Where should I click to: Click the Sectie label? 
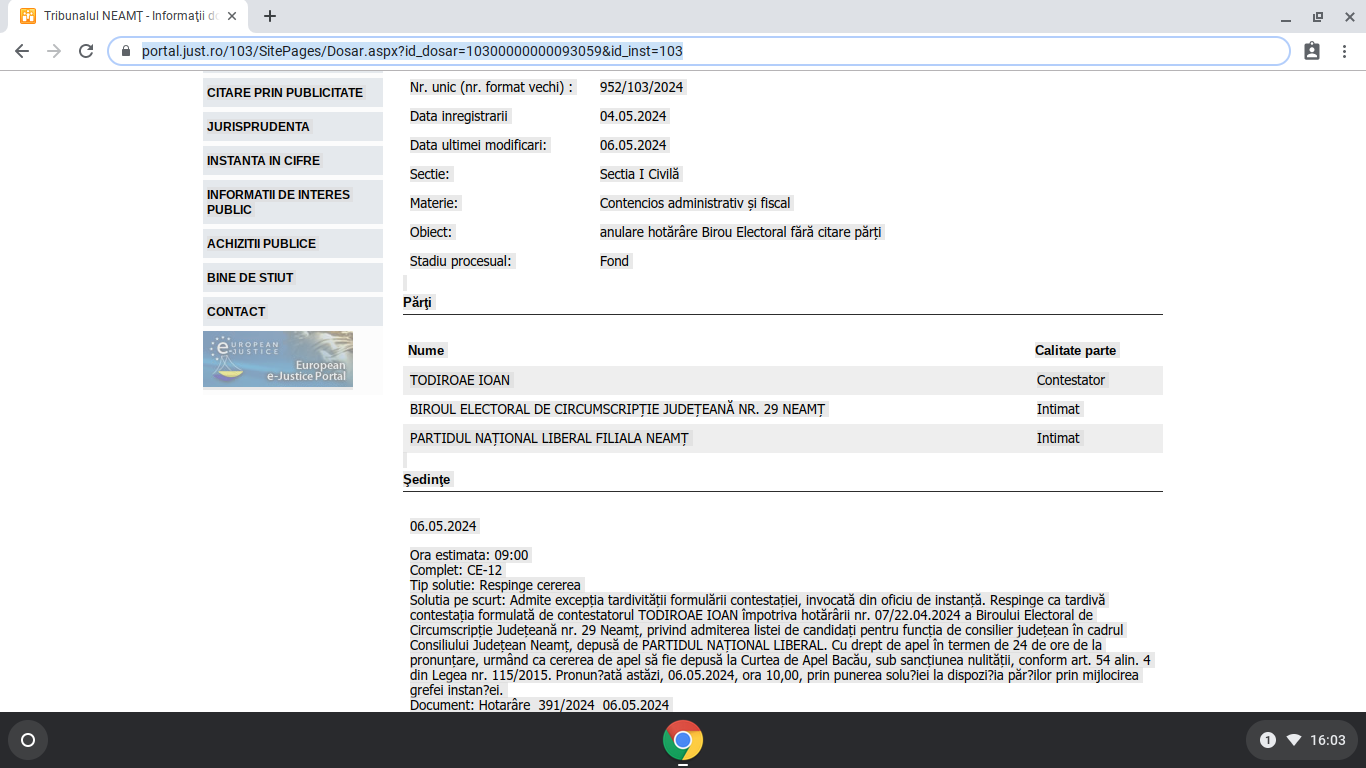(x=430, y=174)
